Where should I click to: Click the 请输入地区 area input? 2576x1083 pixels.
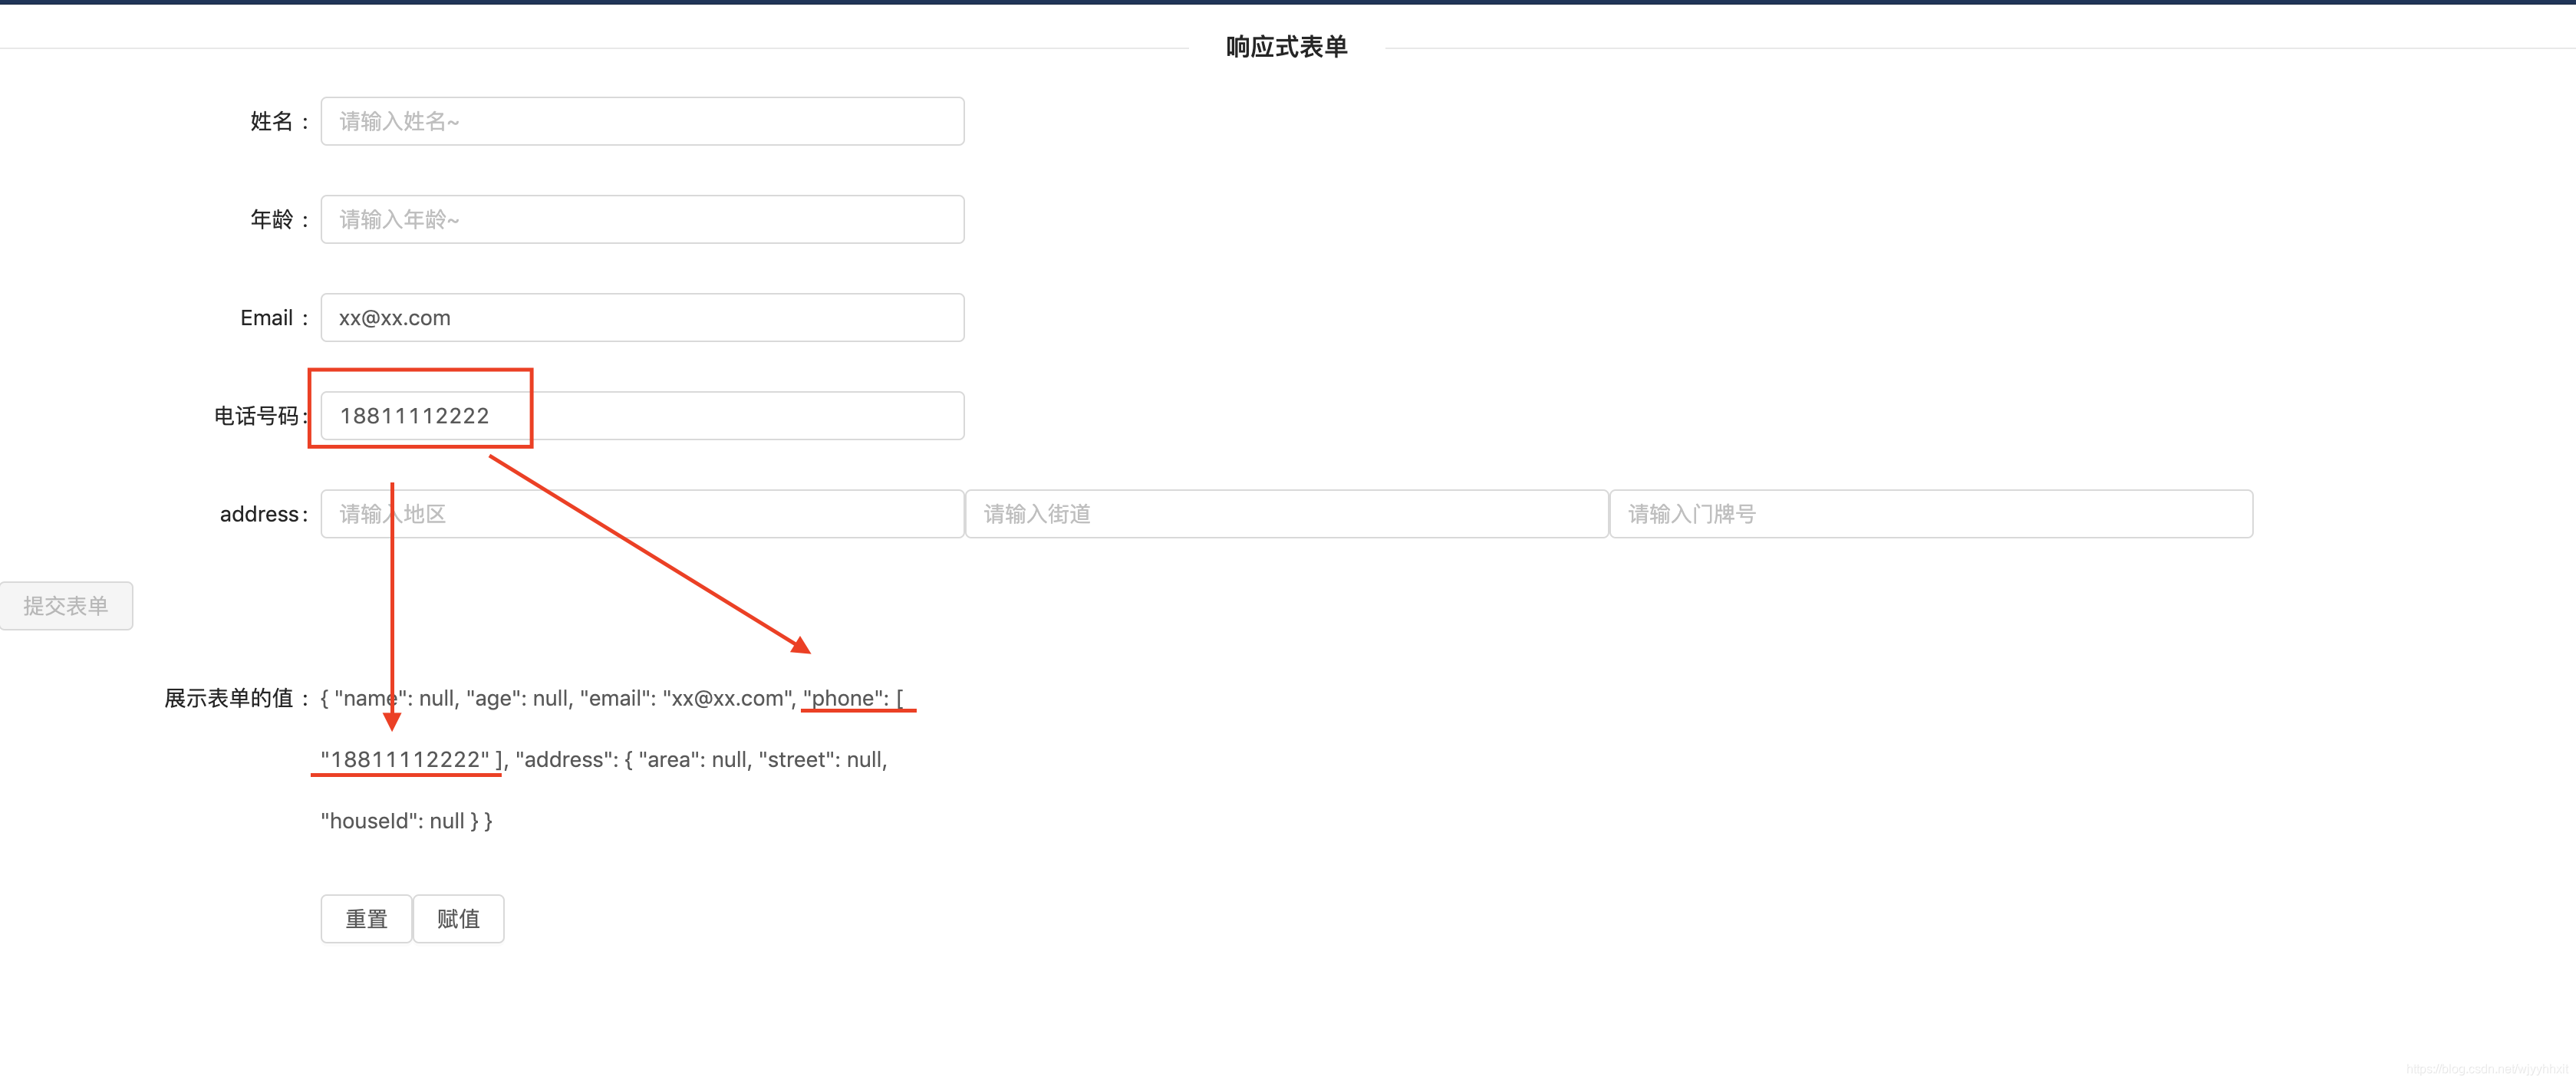641,514
